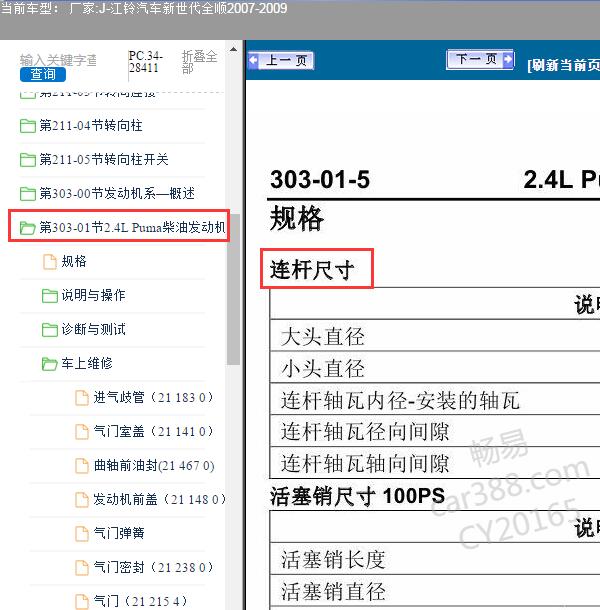The width and height of the screenshot is (600, 610).
Task: Open the 规格 document in tree
Action: click(x=74, y=261)
